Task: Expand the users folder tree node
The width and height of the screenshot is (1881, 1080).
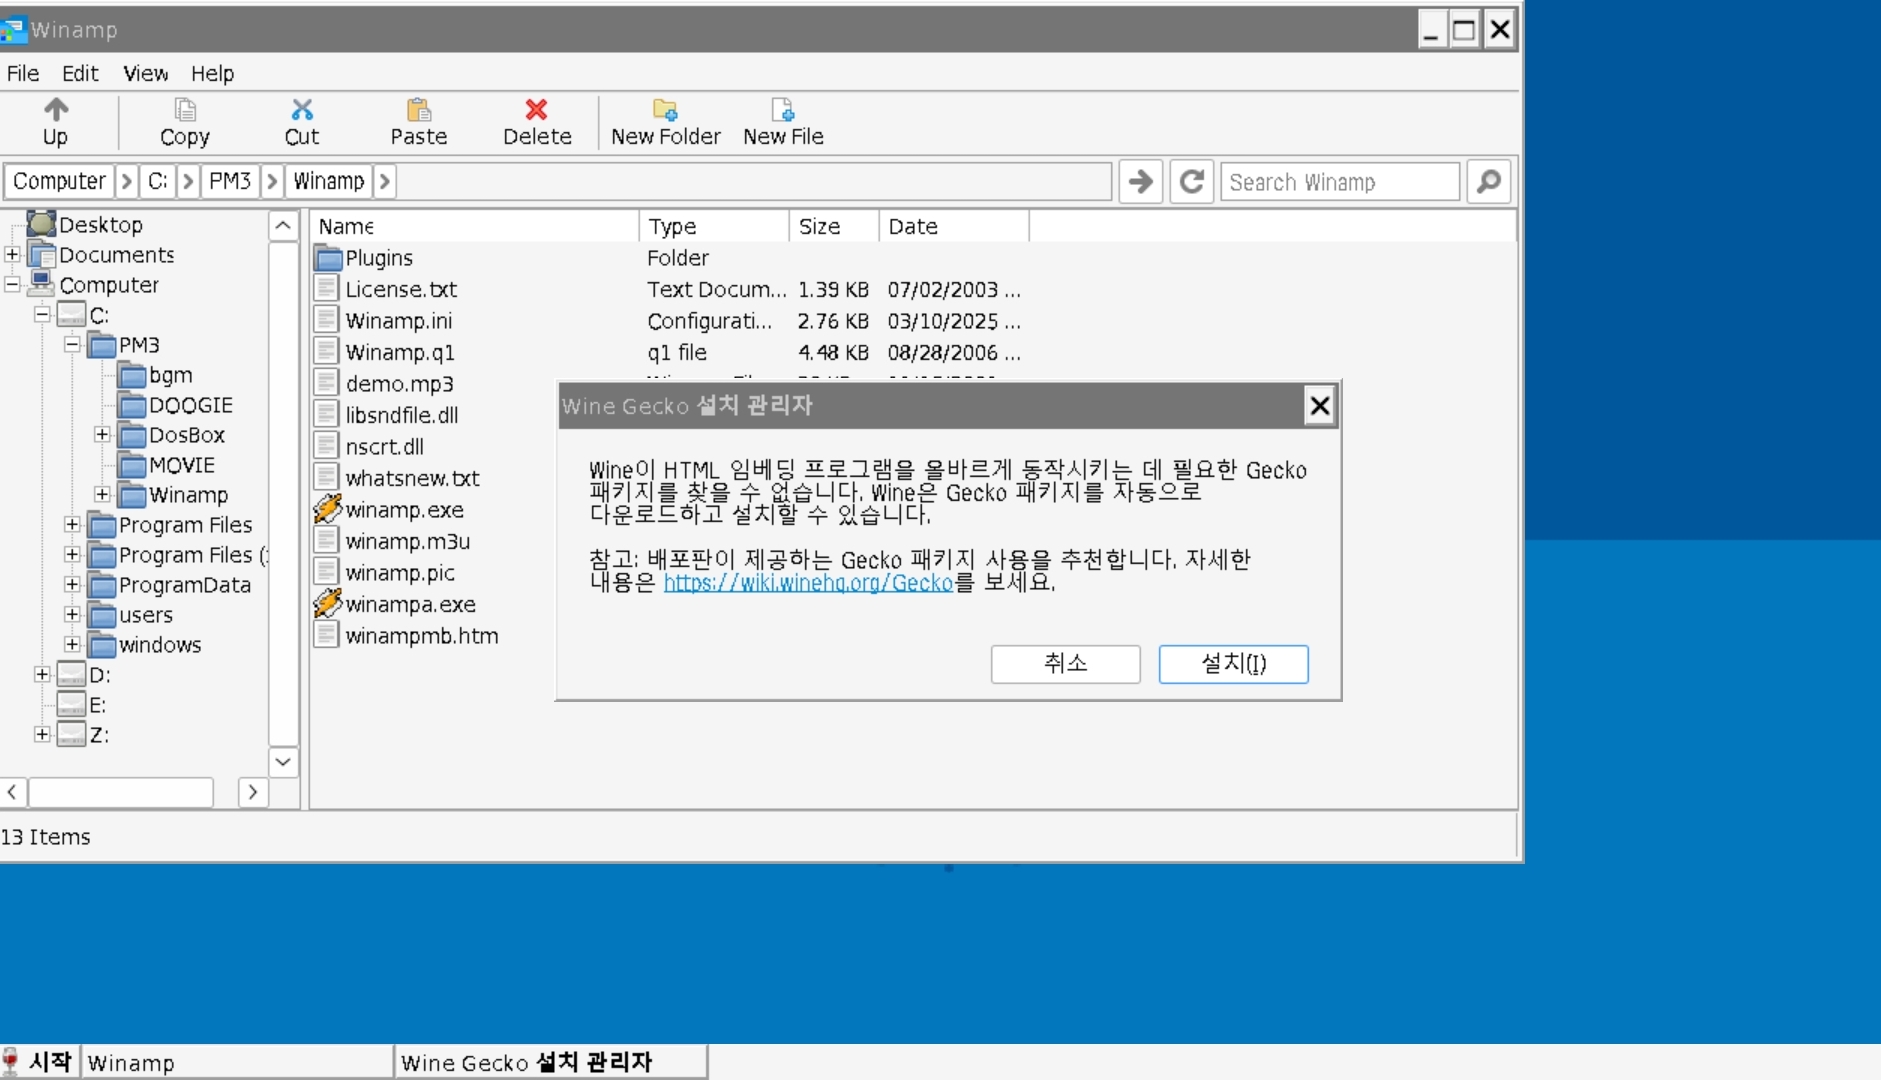Action: [72, 614]
